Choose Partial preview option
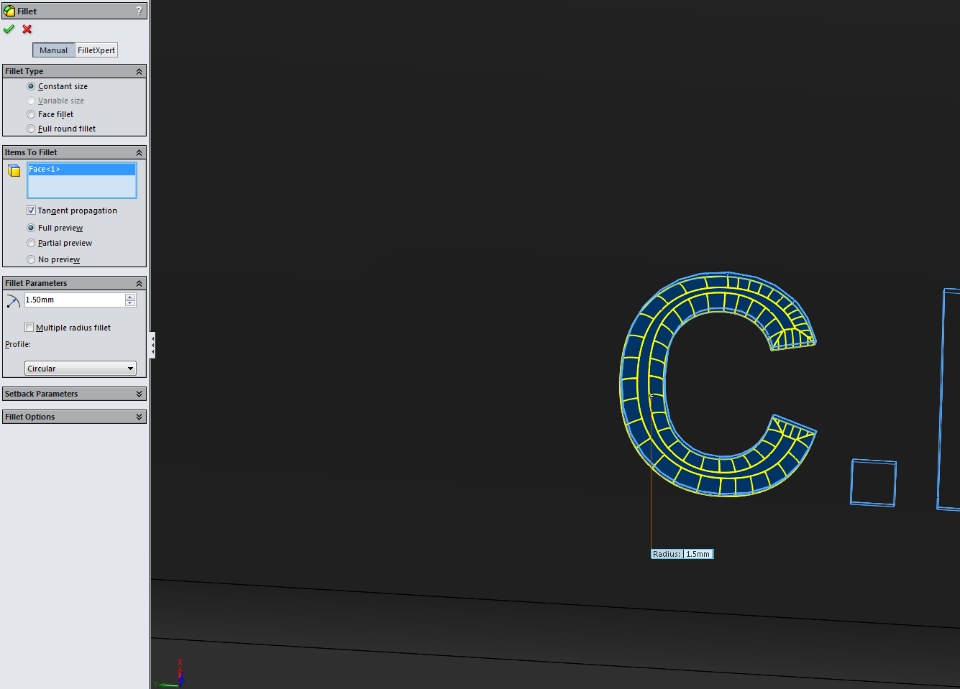Image resolution: width=960 pixels, height=689 pixels. point(31,243)
